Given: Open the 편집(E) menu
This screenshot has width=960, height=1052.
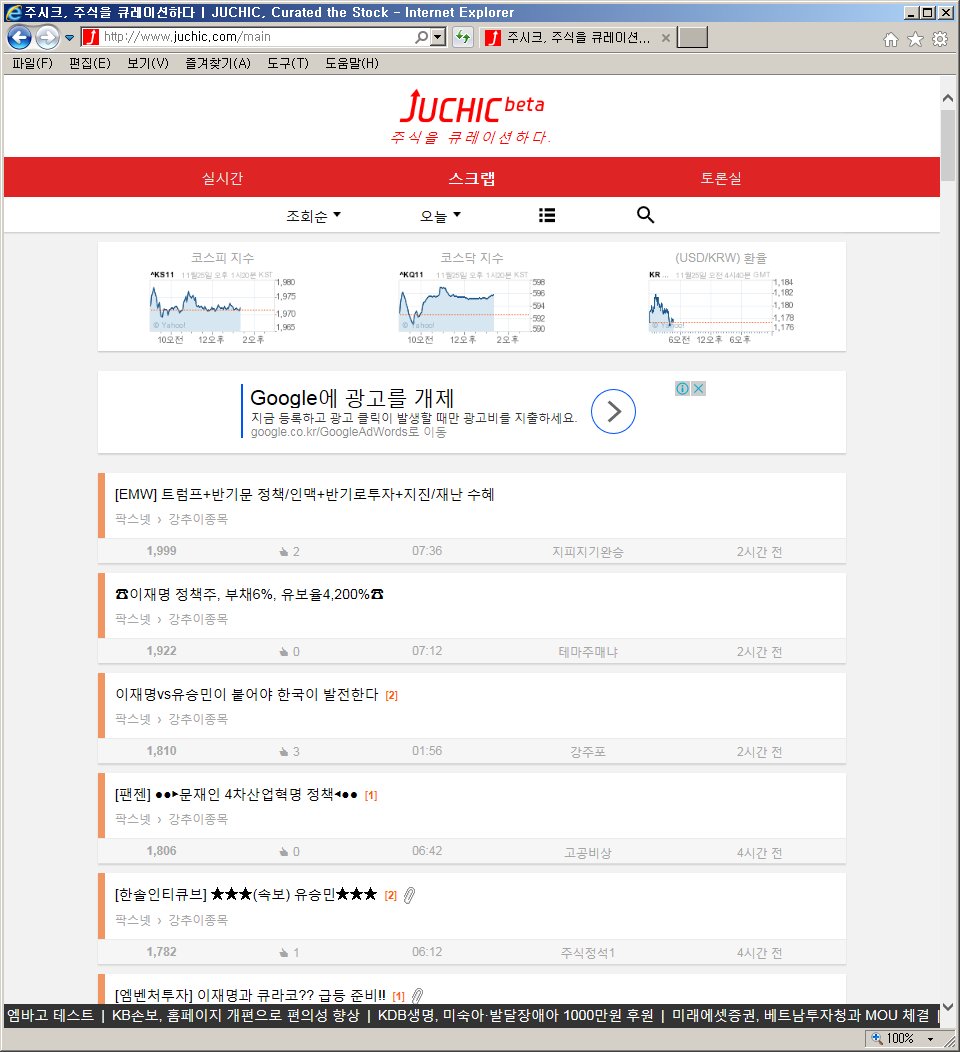Looking at the screenshot, I should click(89, 63).
